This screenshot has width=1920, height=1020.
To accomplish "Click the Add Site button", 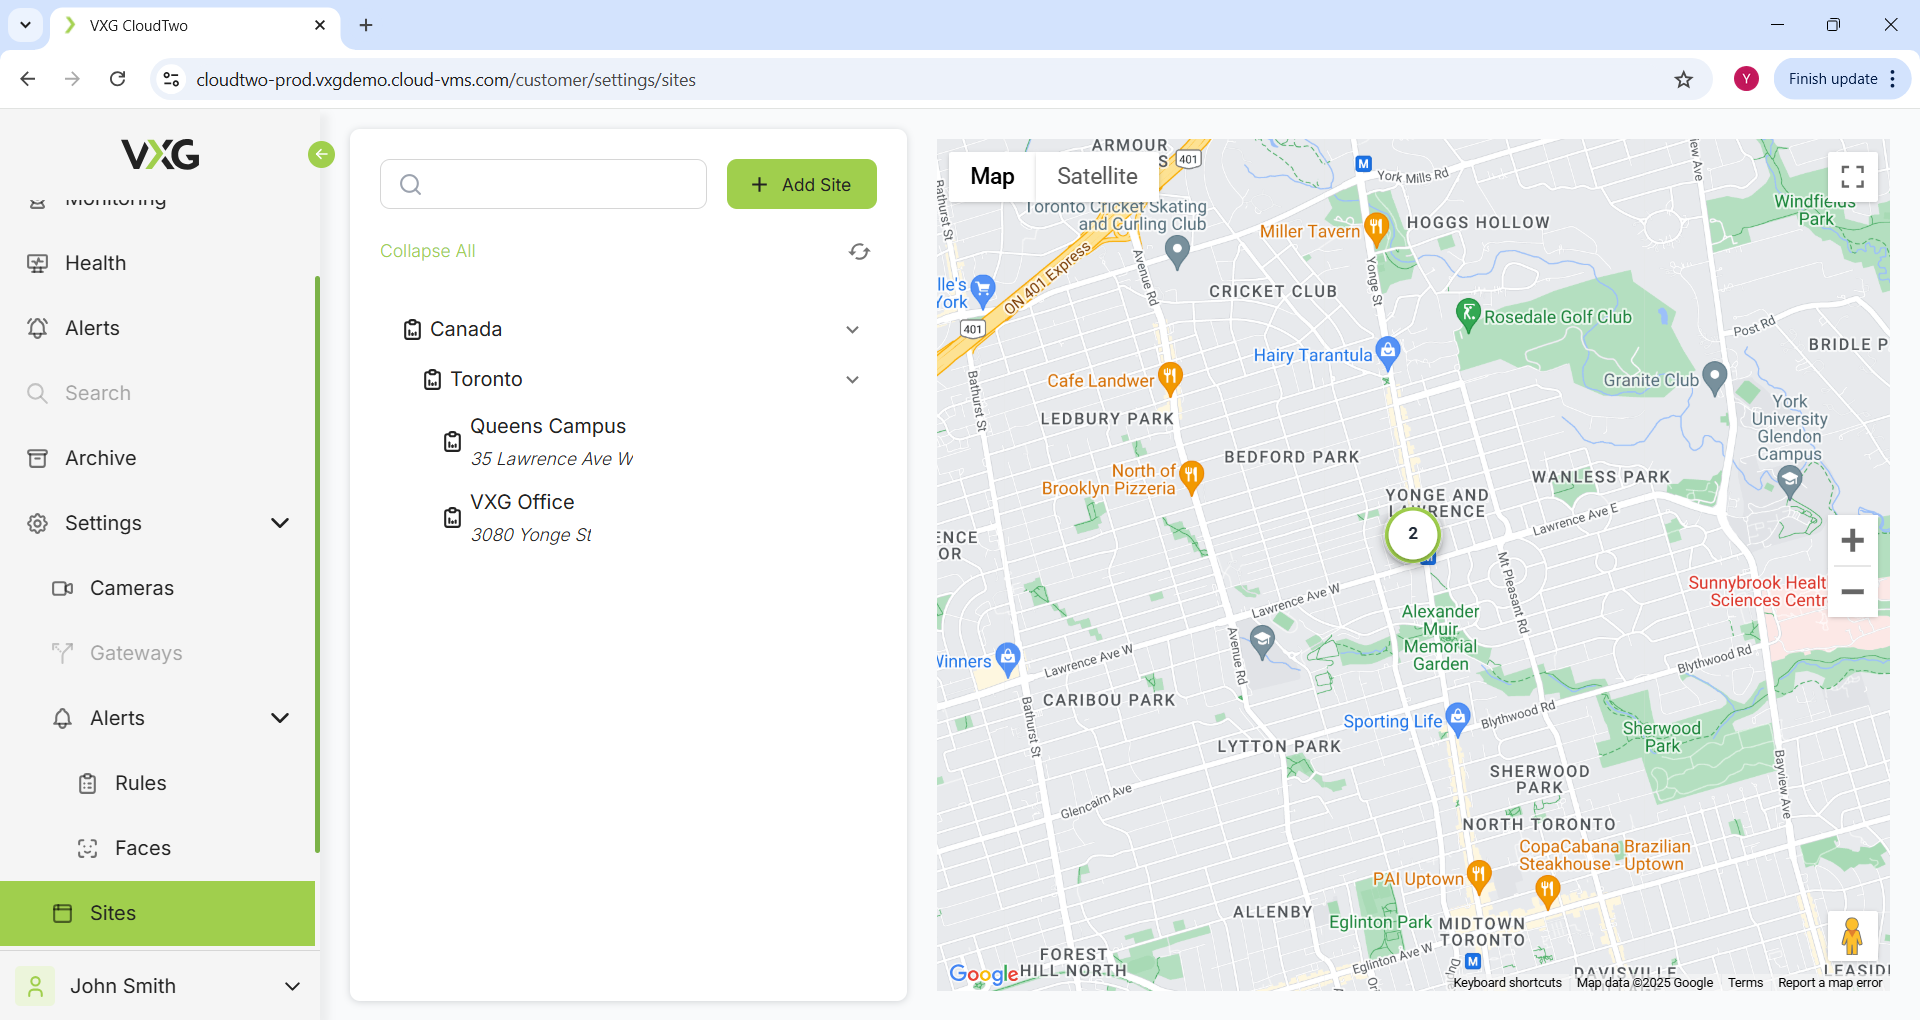I will pyautogui.click(x=801, y=185).
